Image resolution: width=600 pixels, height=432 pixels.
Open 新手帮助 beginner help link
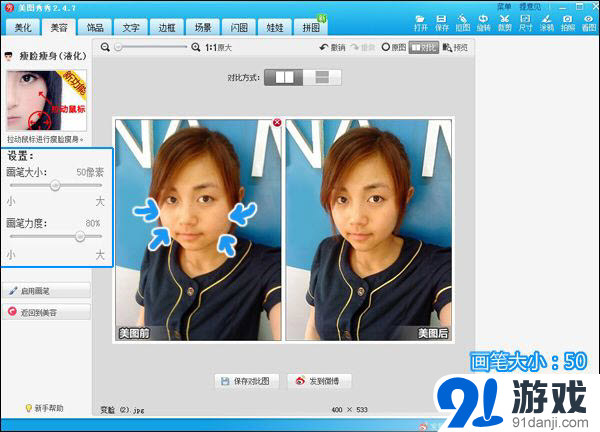coord(44,408)
